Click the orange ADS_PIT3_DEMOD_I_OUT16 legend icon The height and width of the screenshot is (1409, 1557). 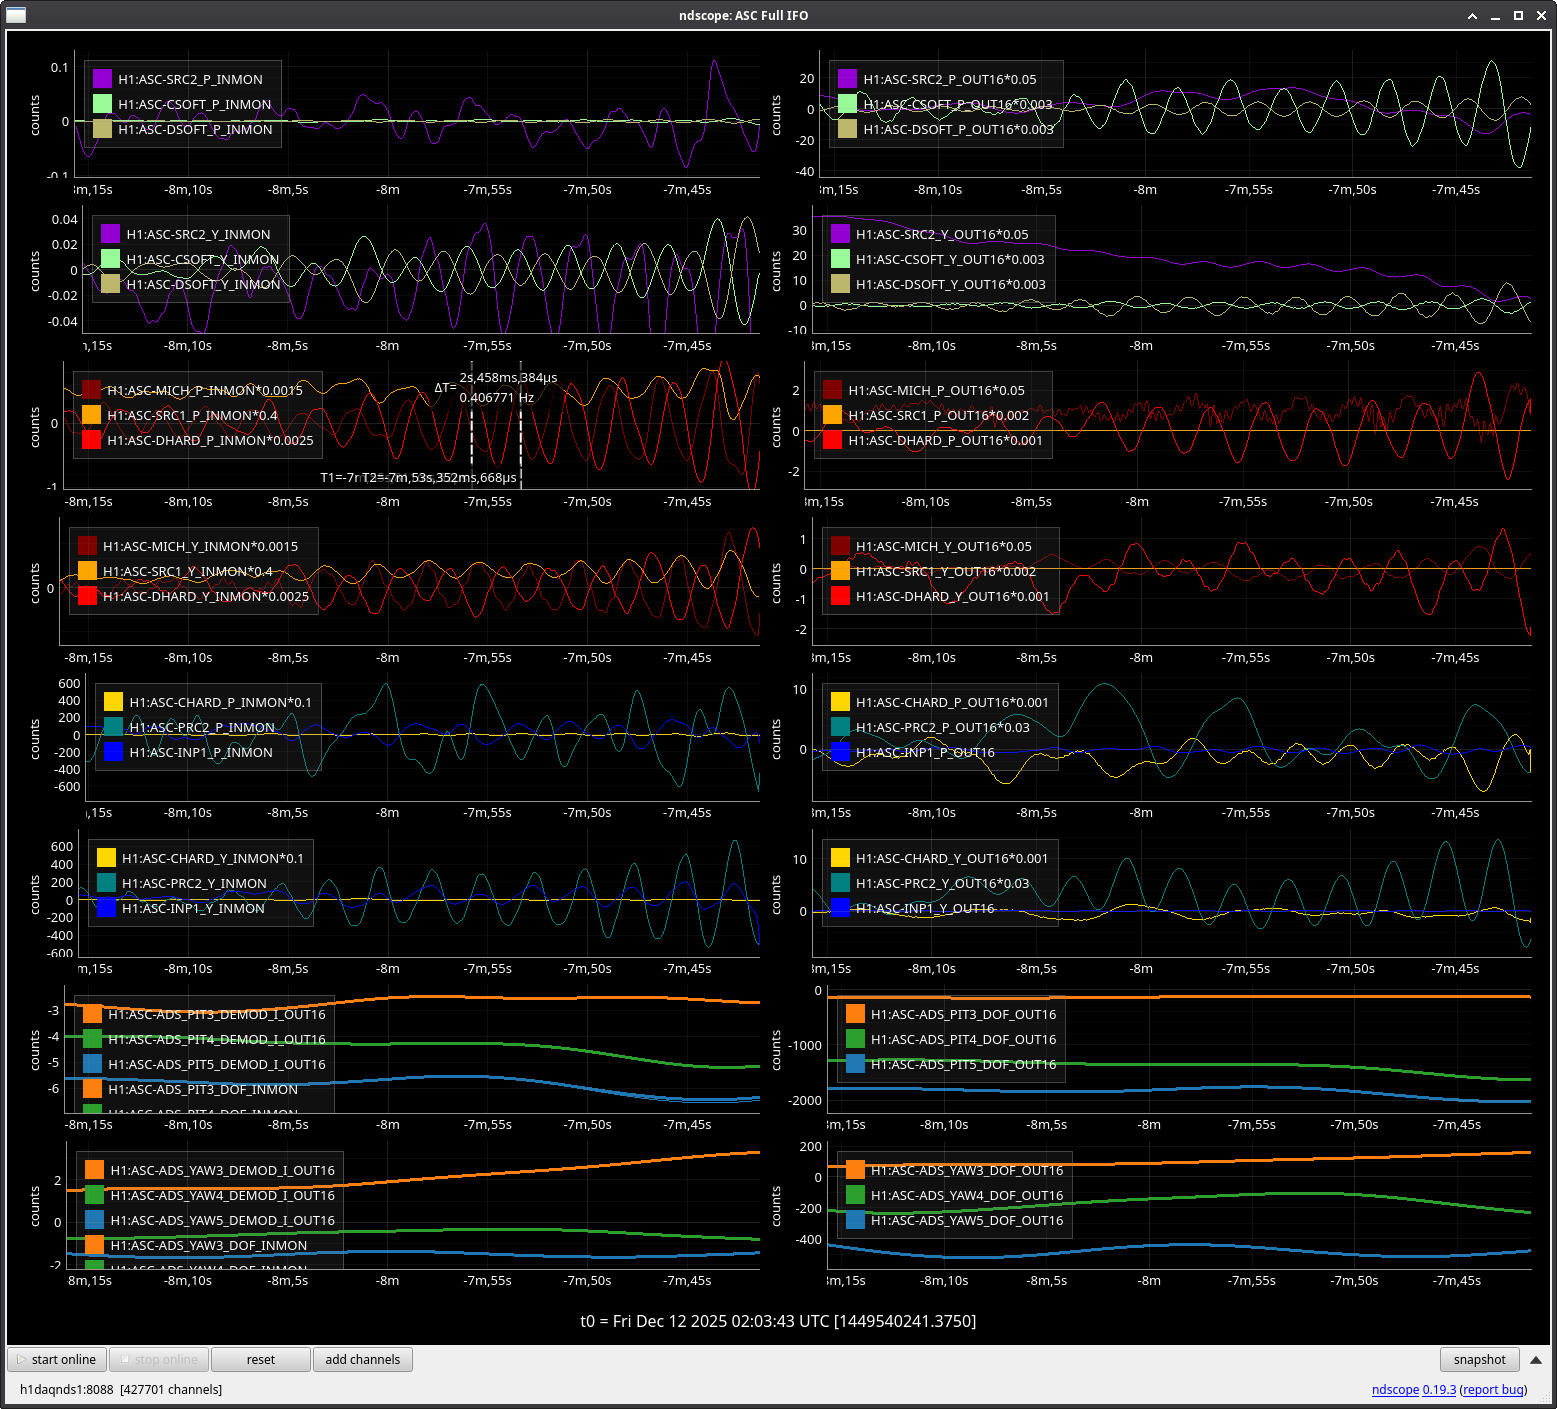[x=92, y=1014]
